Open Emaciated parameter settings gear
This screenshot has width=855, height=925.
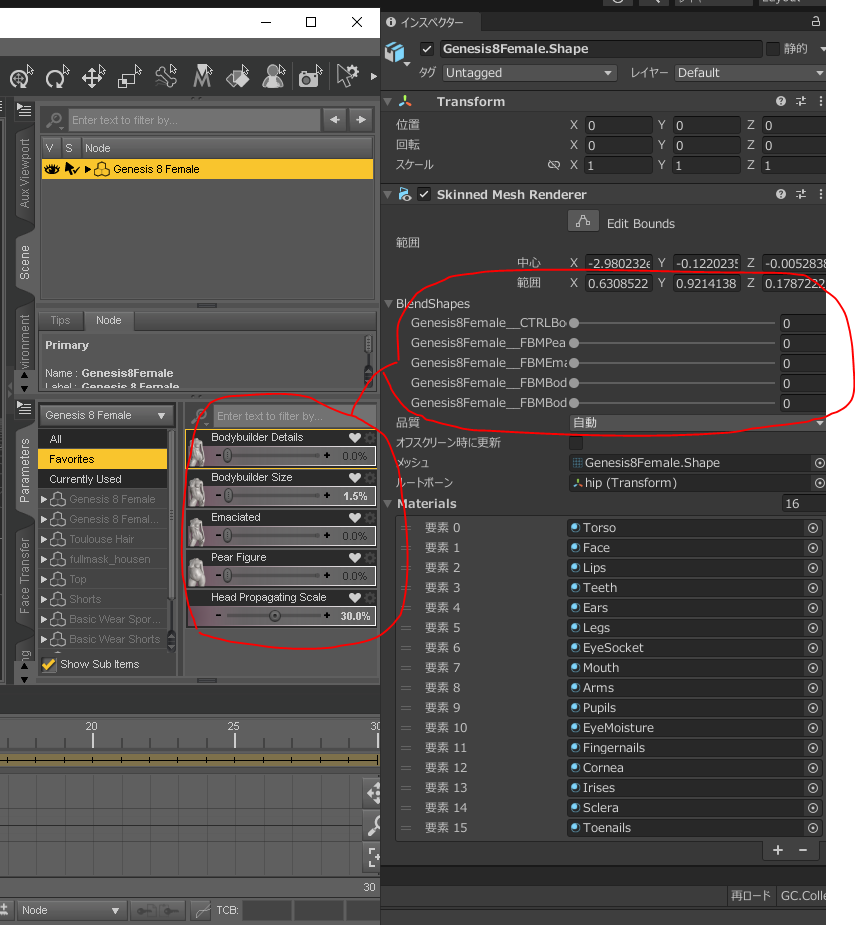tap(370, 517)
